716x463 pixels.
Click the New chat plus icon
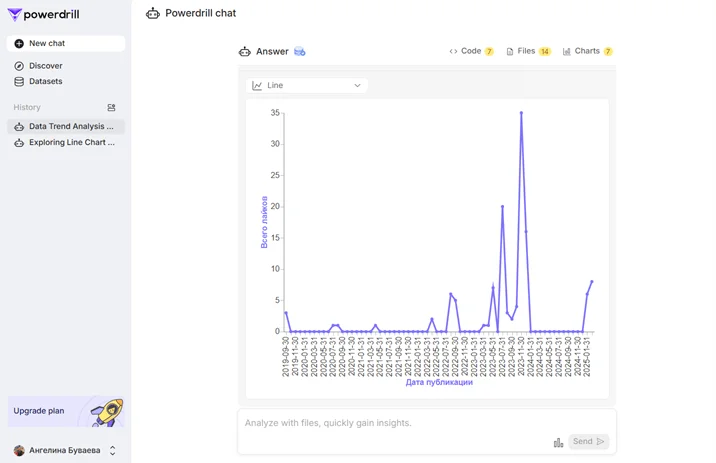pyautogui.click(x=19, y=44)
